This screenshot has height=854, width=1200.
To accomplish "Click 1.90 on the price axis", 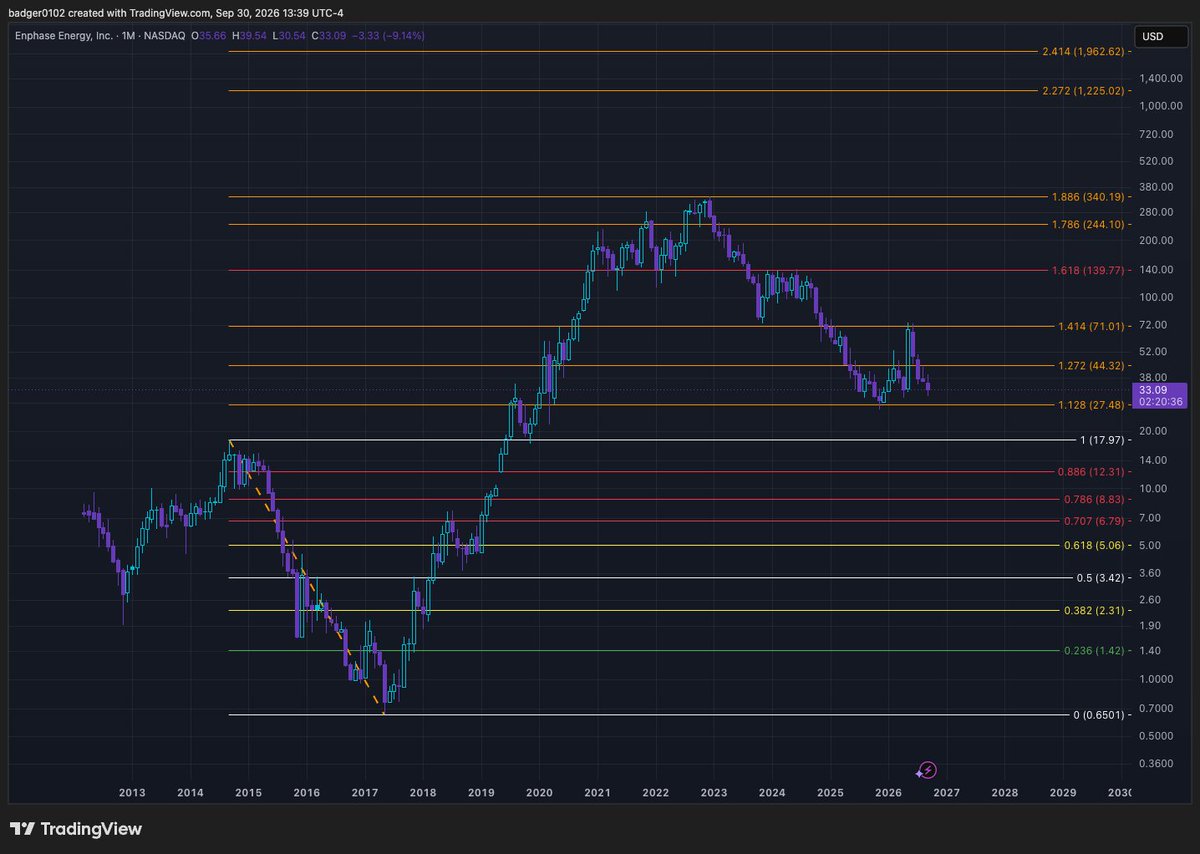I will point(1151,626).
